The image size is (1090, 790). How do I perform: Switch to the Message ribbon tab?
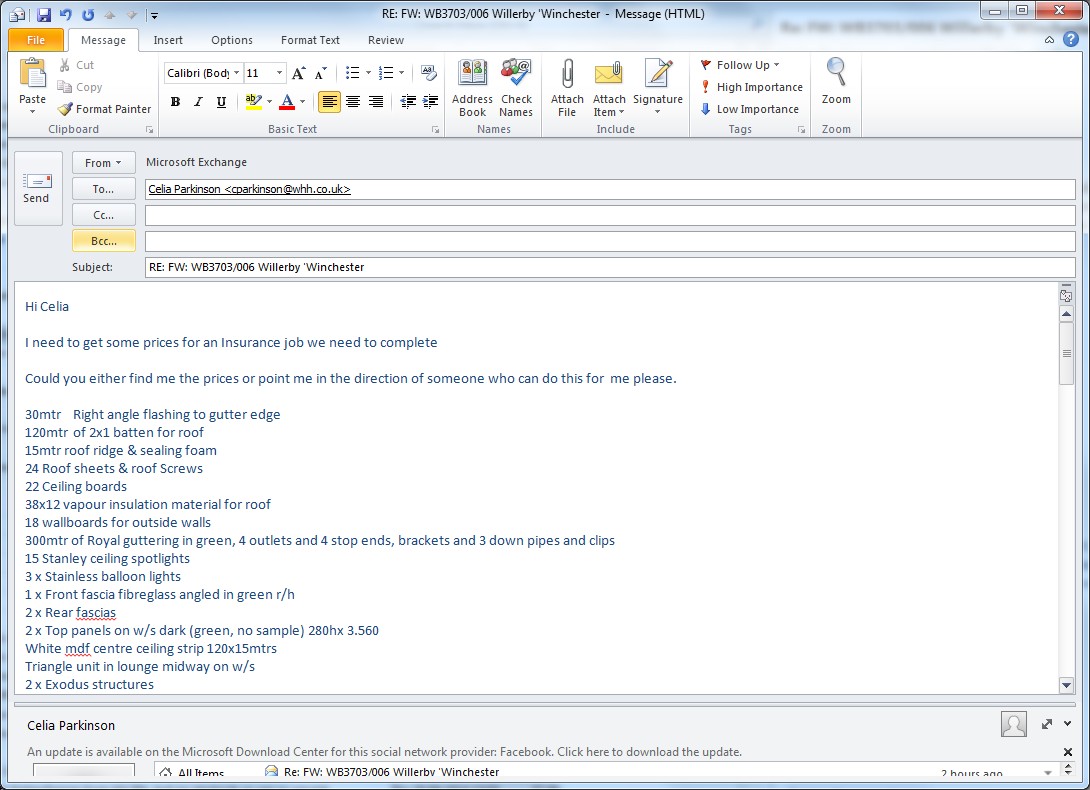103,40
